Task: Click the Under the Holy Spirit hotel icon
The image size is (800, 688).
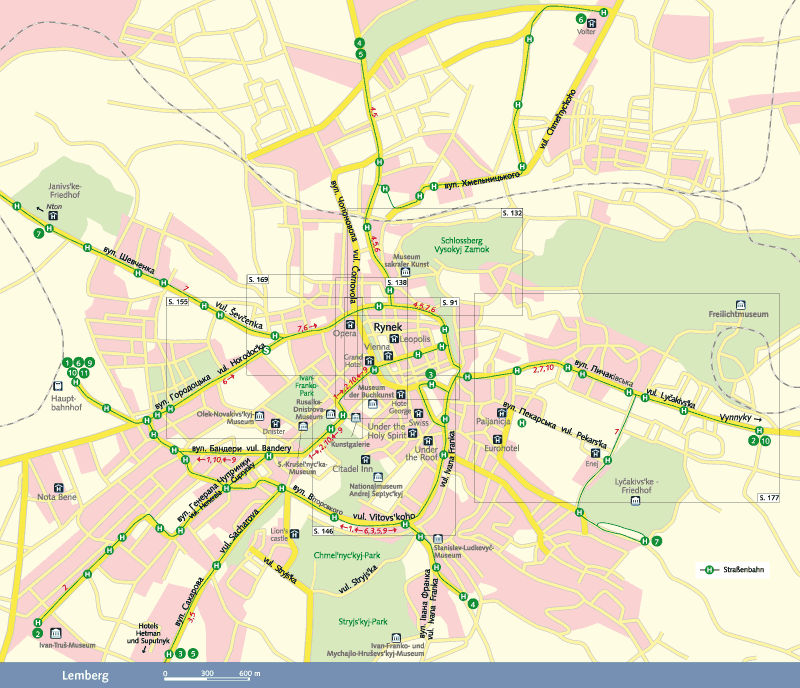Action: coord(412,433)
